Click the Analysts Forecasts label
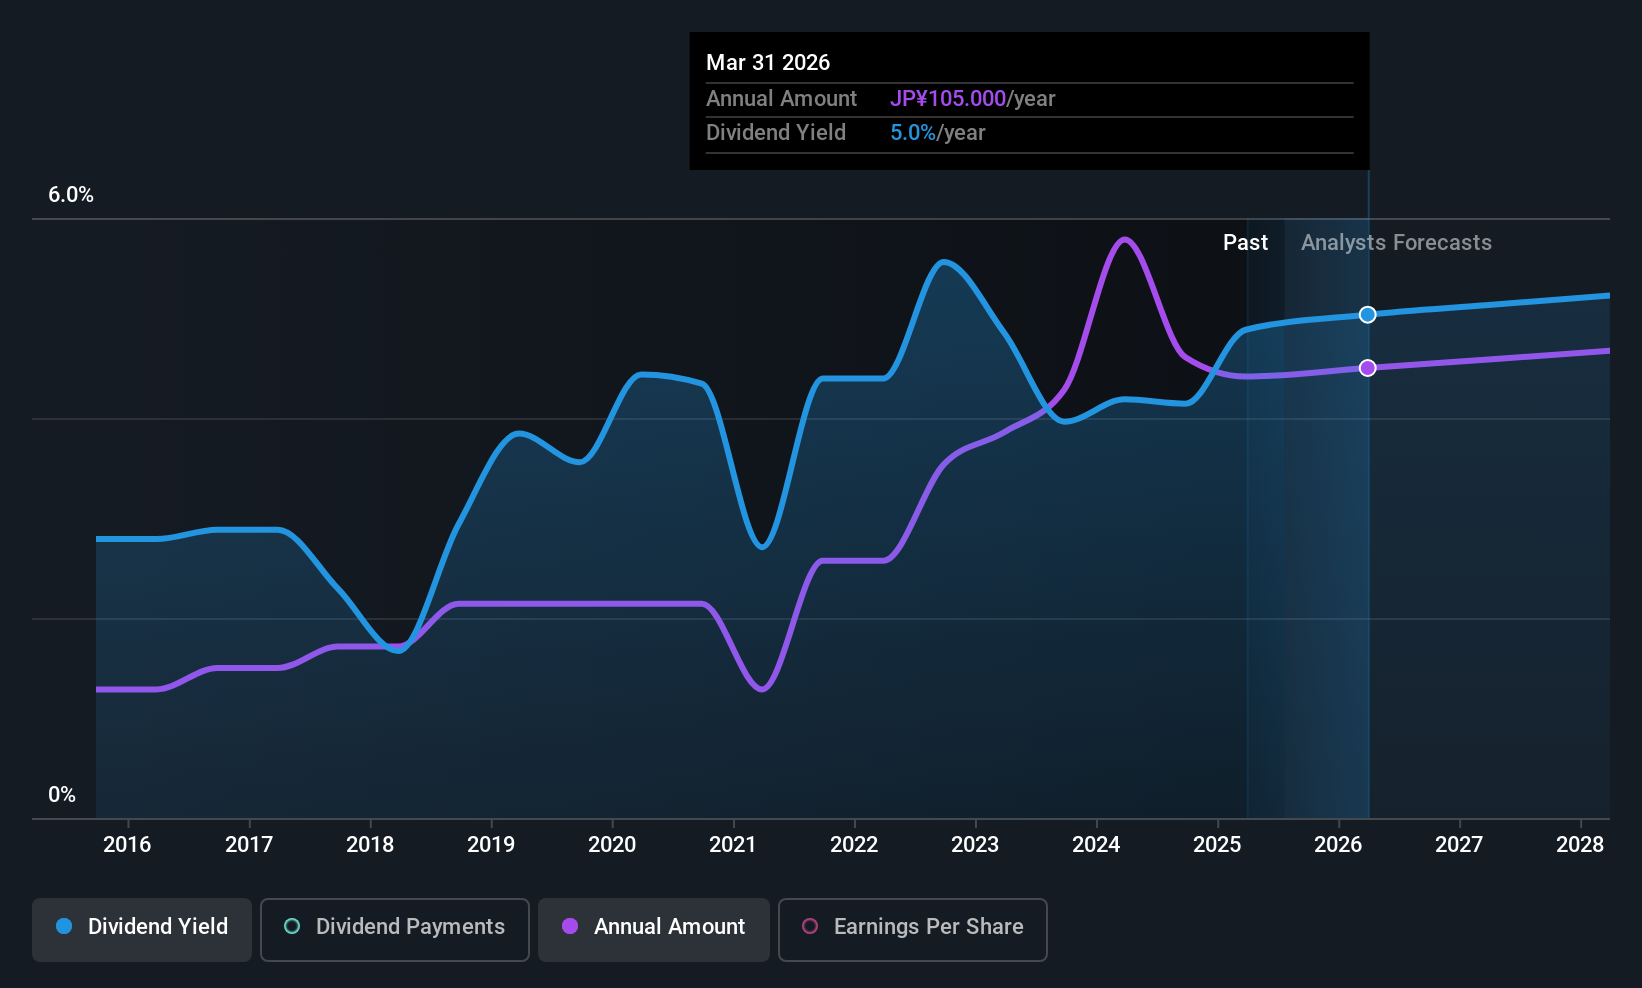 click(1396, 243)
